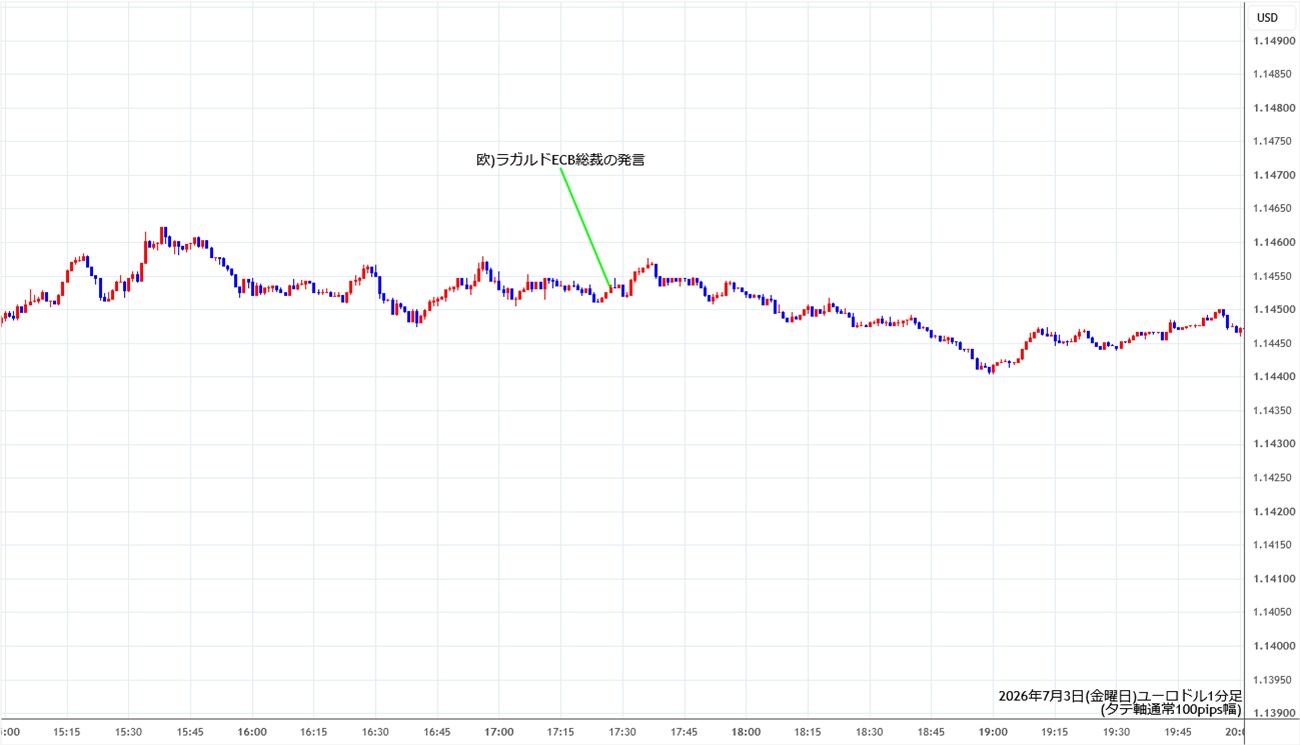Screen dimensions: 1300x745
Task: Click the 17:15 time axis label
Action: click(561, 732)
